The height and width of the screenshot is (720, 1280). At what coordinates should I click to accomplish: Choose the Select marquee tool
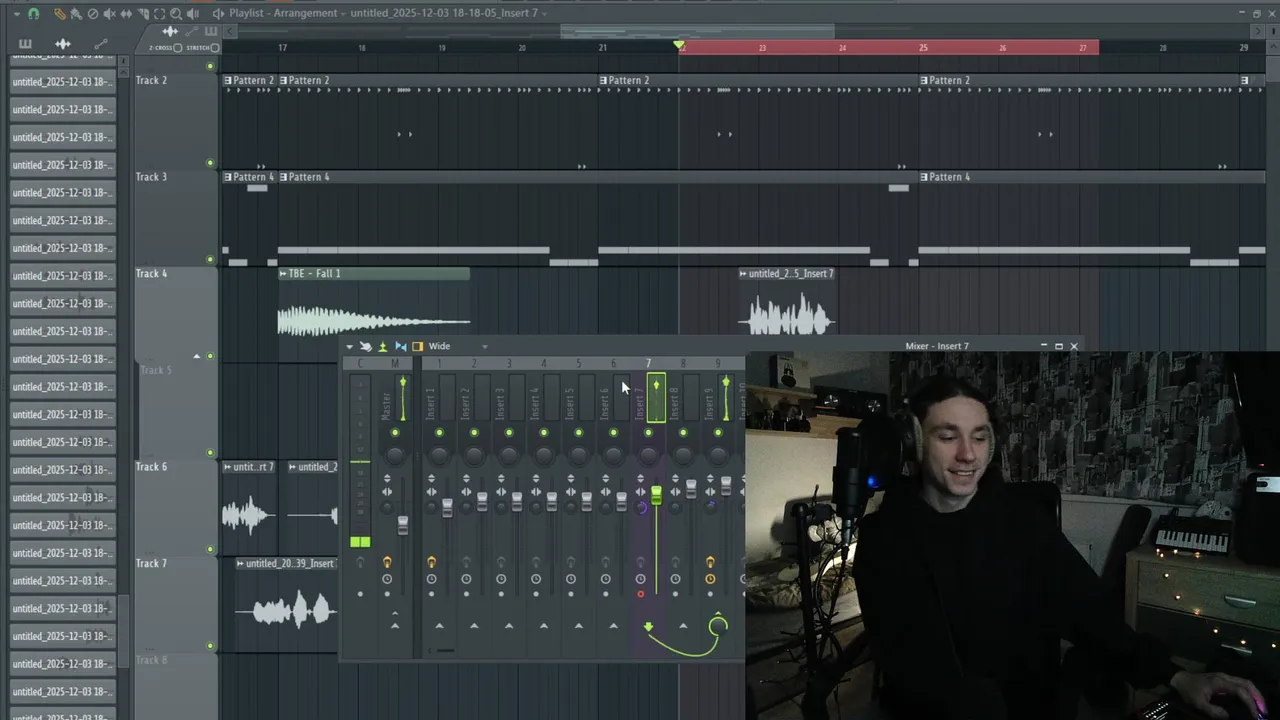click(159, 14)
